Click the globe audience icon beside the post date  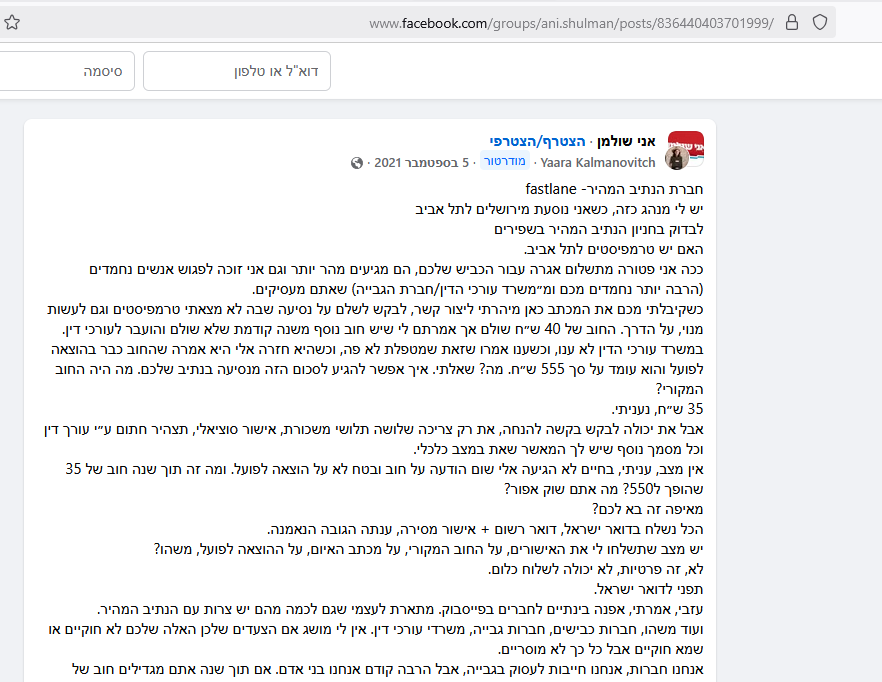[358, 163]
